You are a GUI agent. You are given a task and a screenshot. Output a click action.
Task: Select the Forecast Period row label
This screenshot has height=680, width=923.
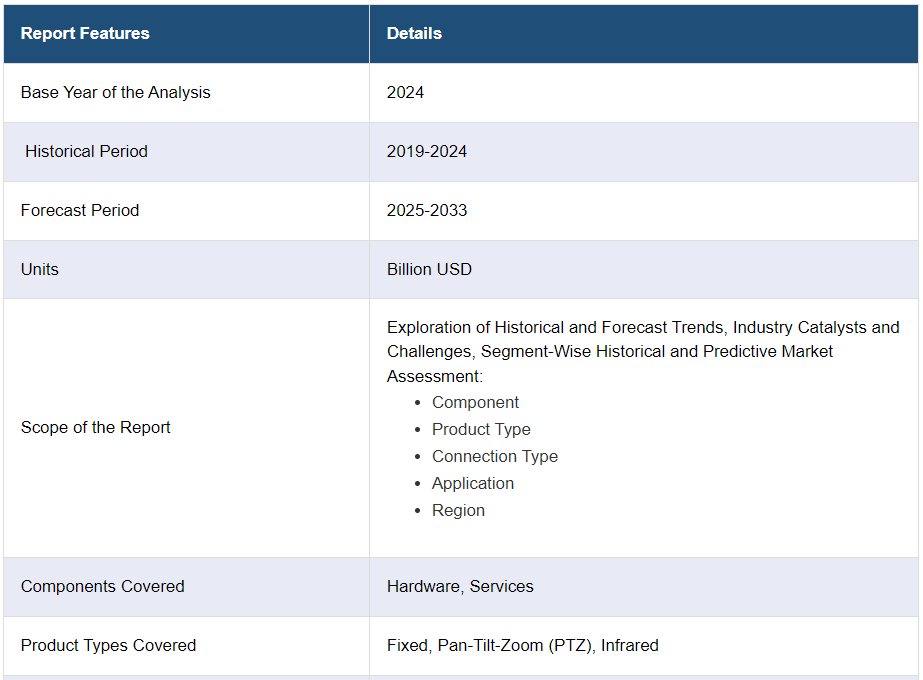coord(80,210)
